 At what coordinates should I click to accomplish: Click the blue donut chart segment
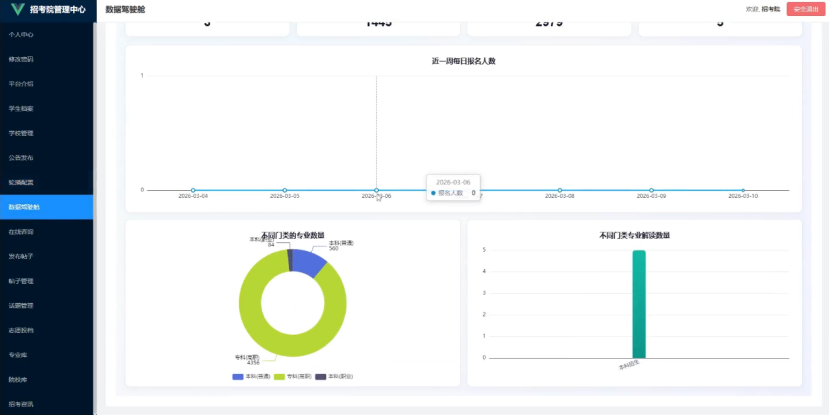(x=309, y=261)
